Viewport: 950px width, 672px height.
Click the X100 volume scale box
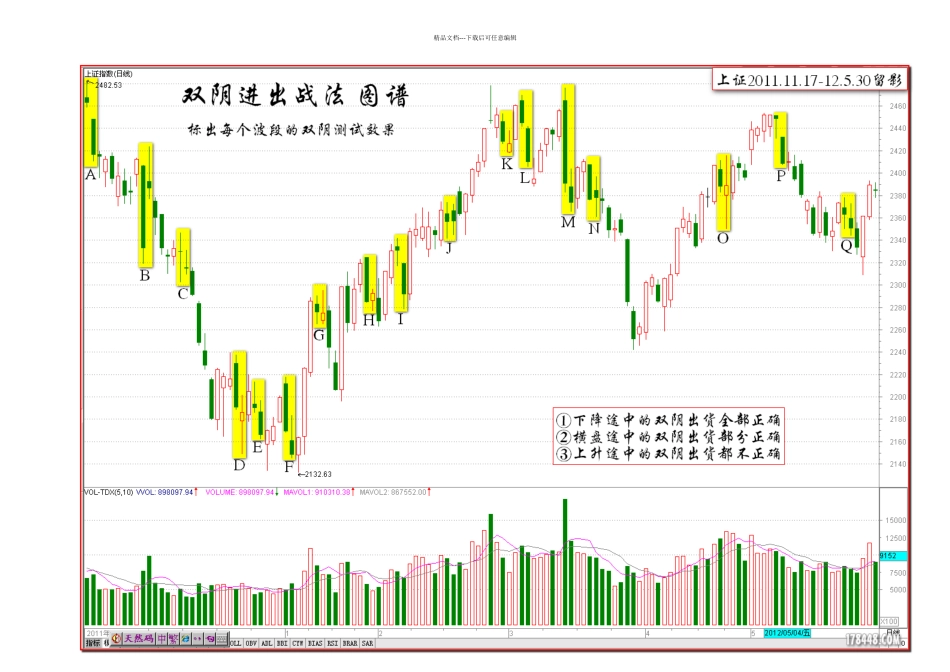click(x=889, y=621)
